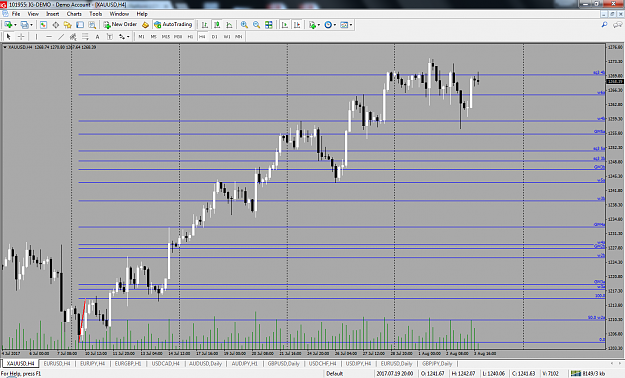Image resolution: width=625 pixels, height=378 pixels.
Task: Switch to the AUDUSD,Daily chart tab
Action: [x=205, y=364]
